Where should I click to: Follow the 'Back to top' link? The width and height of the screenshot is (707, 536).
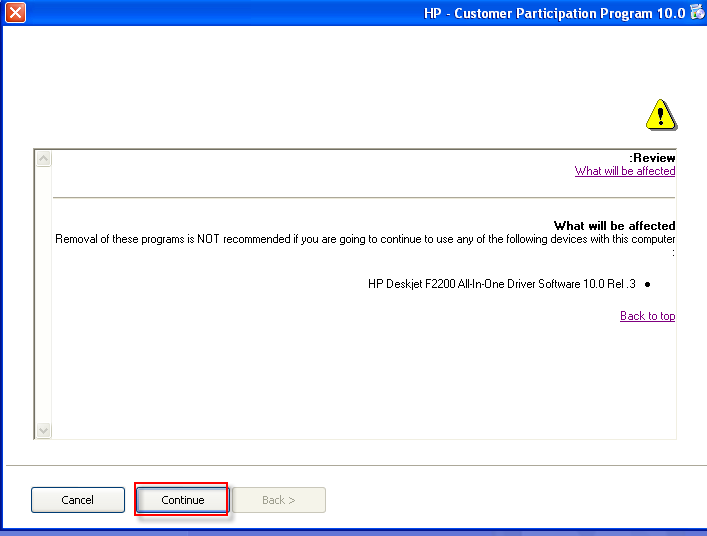click(647, 316)
